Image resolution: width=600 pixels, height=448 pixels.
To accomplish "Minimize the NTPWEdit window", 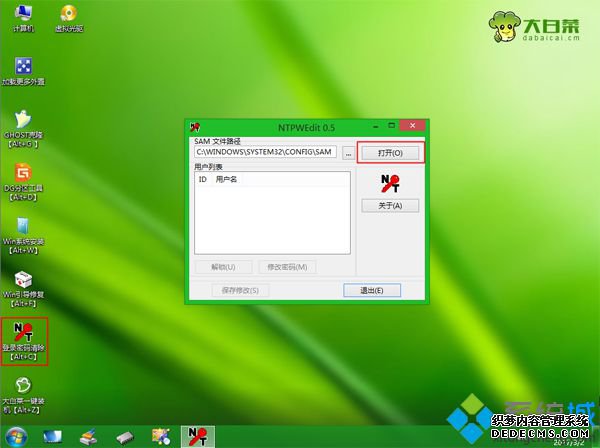I will (376, 125).
